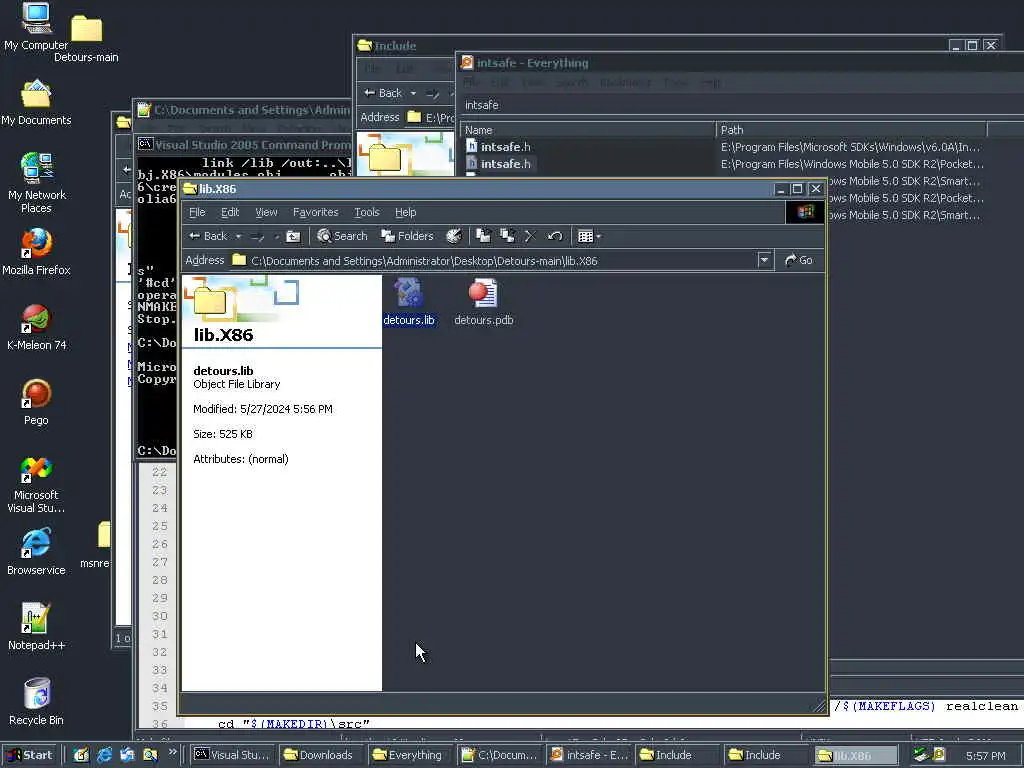Click the Windows flag logo in lib.X86

click(805, 212)
